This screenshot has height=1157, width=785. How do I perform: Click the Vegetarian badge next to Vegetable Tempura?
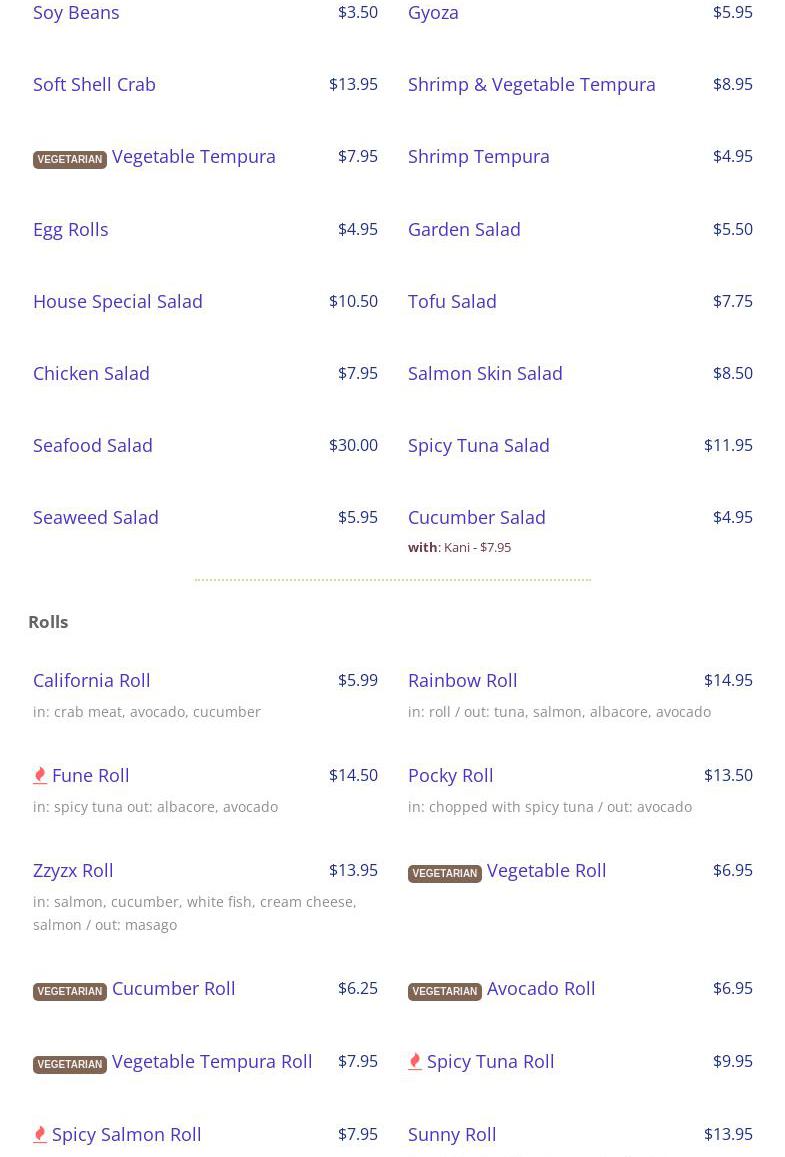click(x=70, y=159)
